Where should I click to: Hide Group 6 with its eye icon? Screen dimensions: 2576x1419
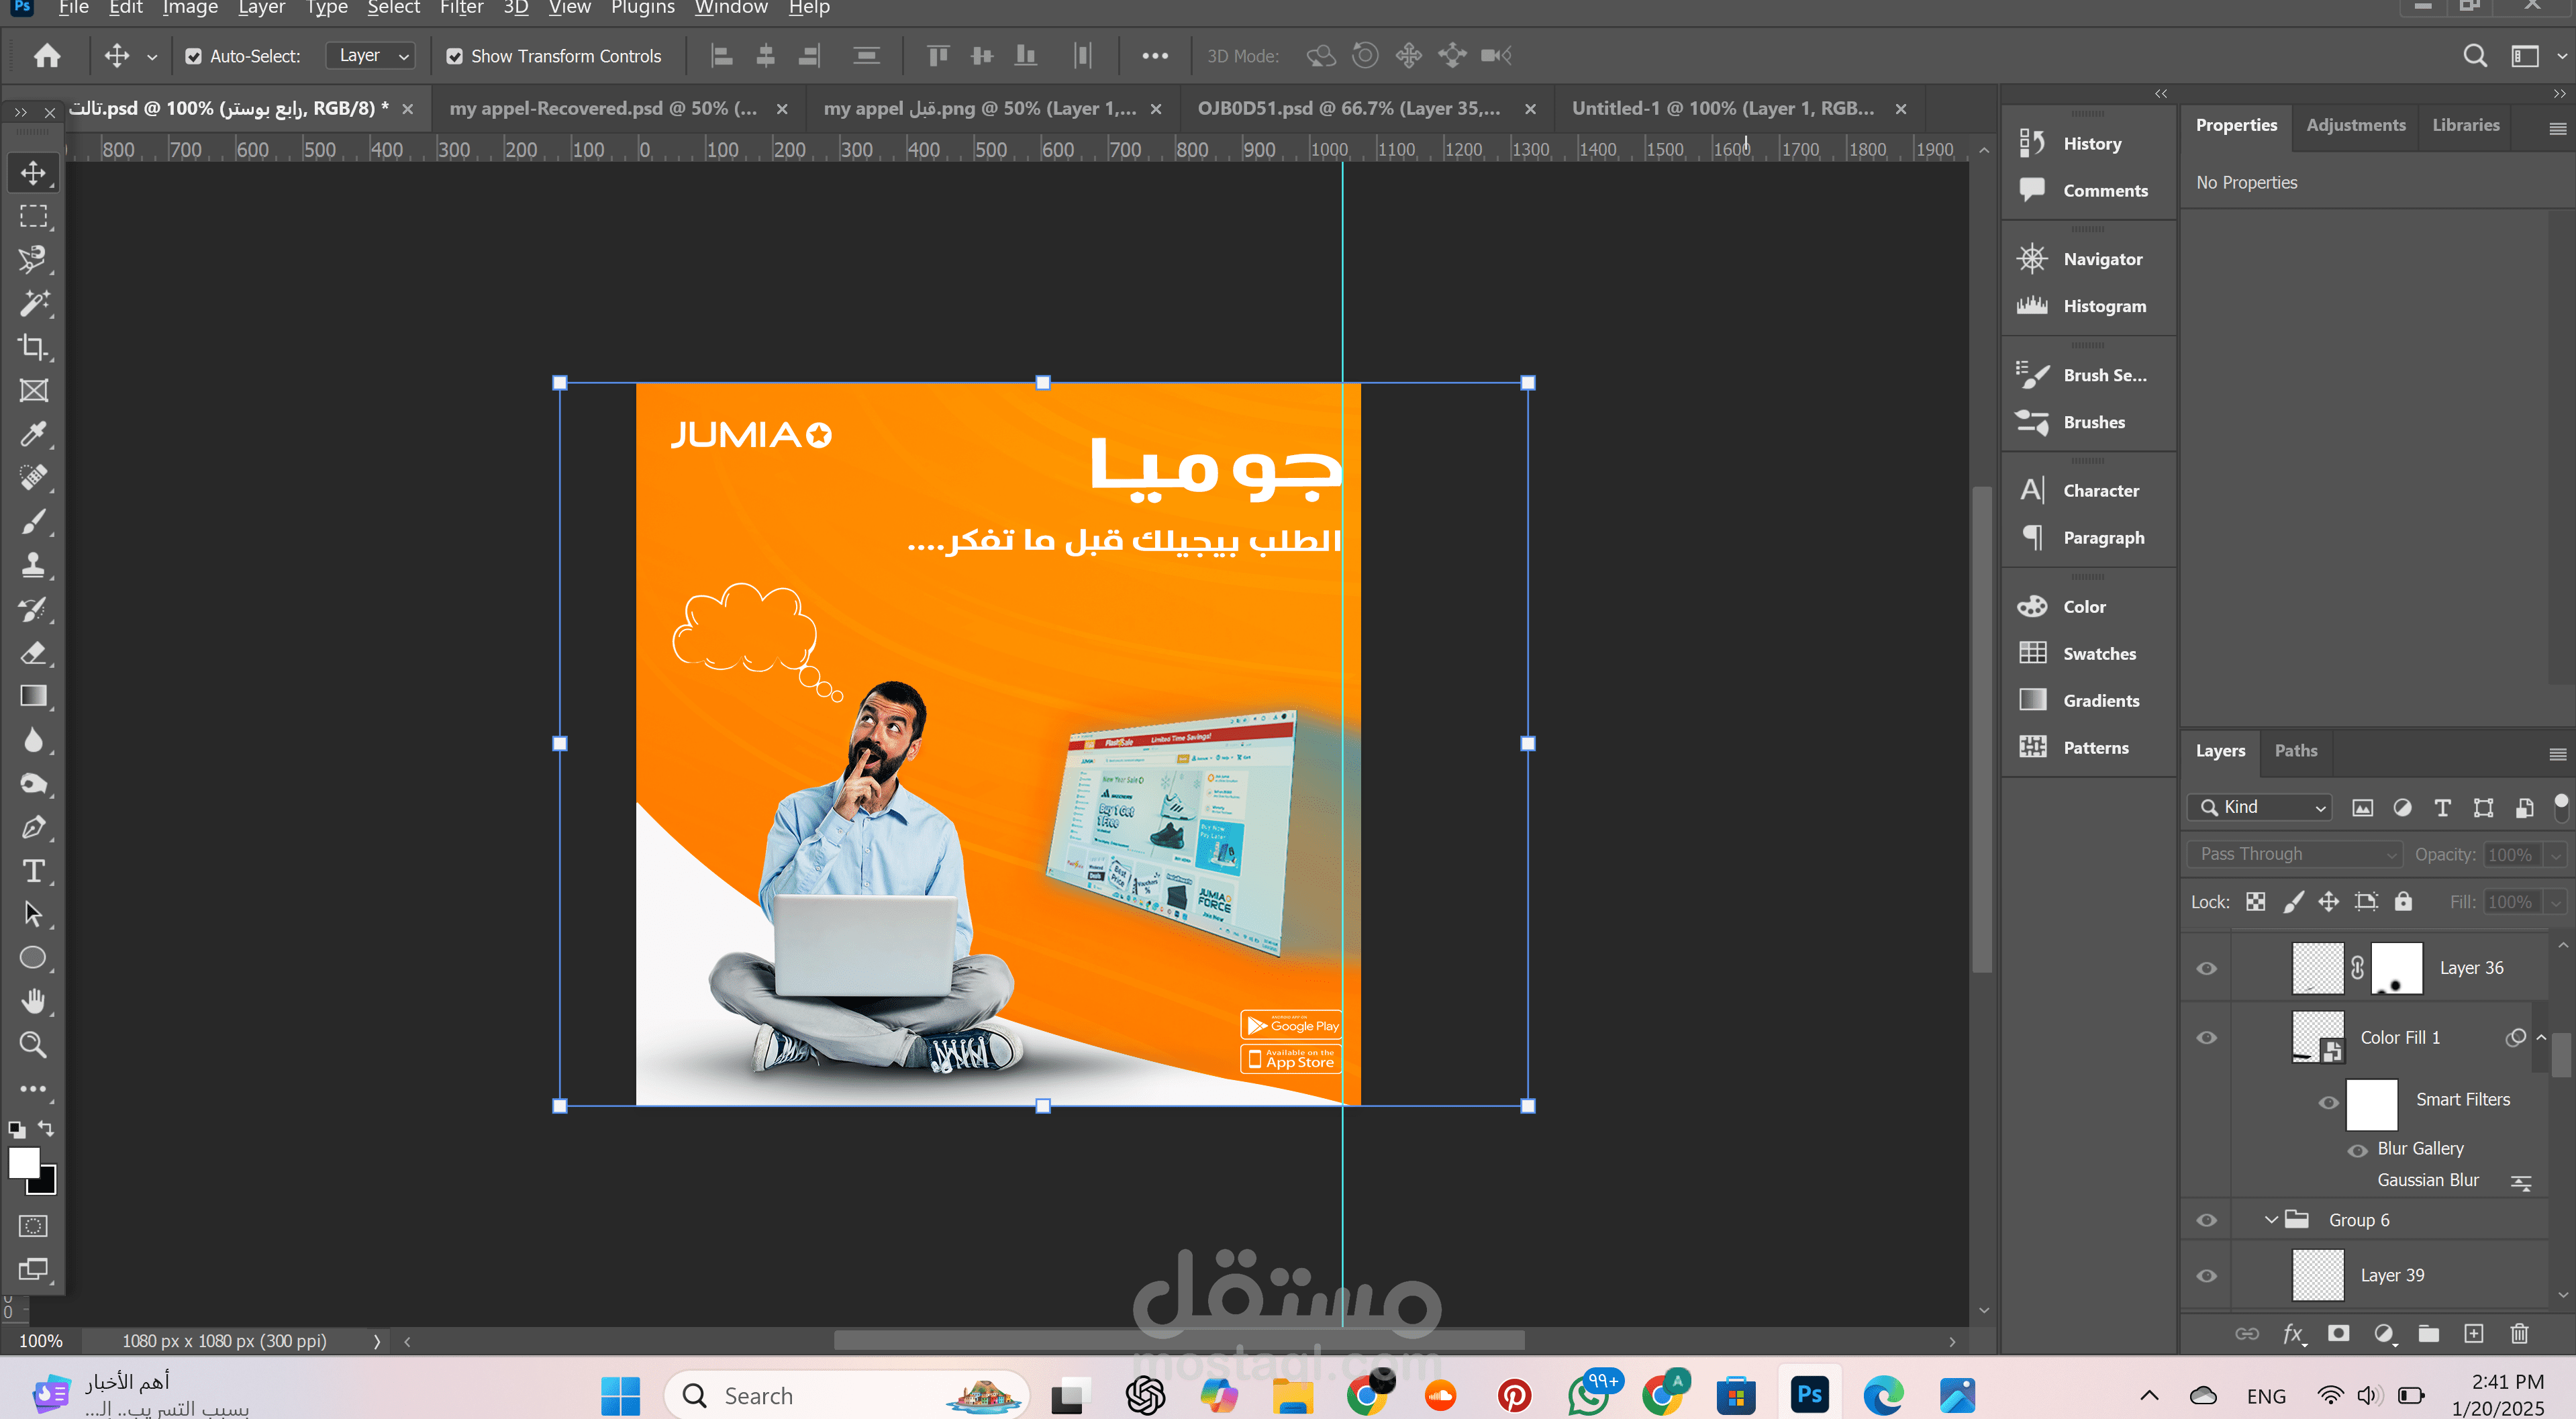2207,1220
